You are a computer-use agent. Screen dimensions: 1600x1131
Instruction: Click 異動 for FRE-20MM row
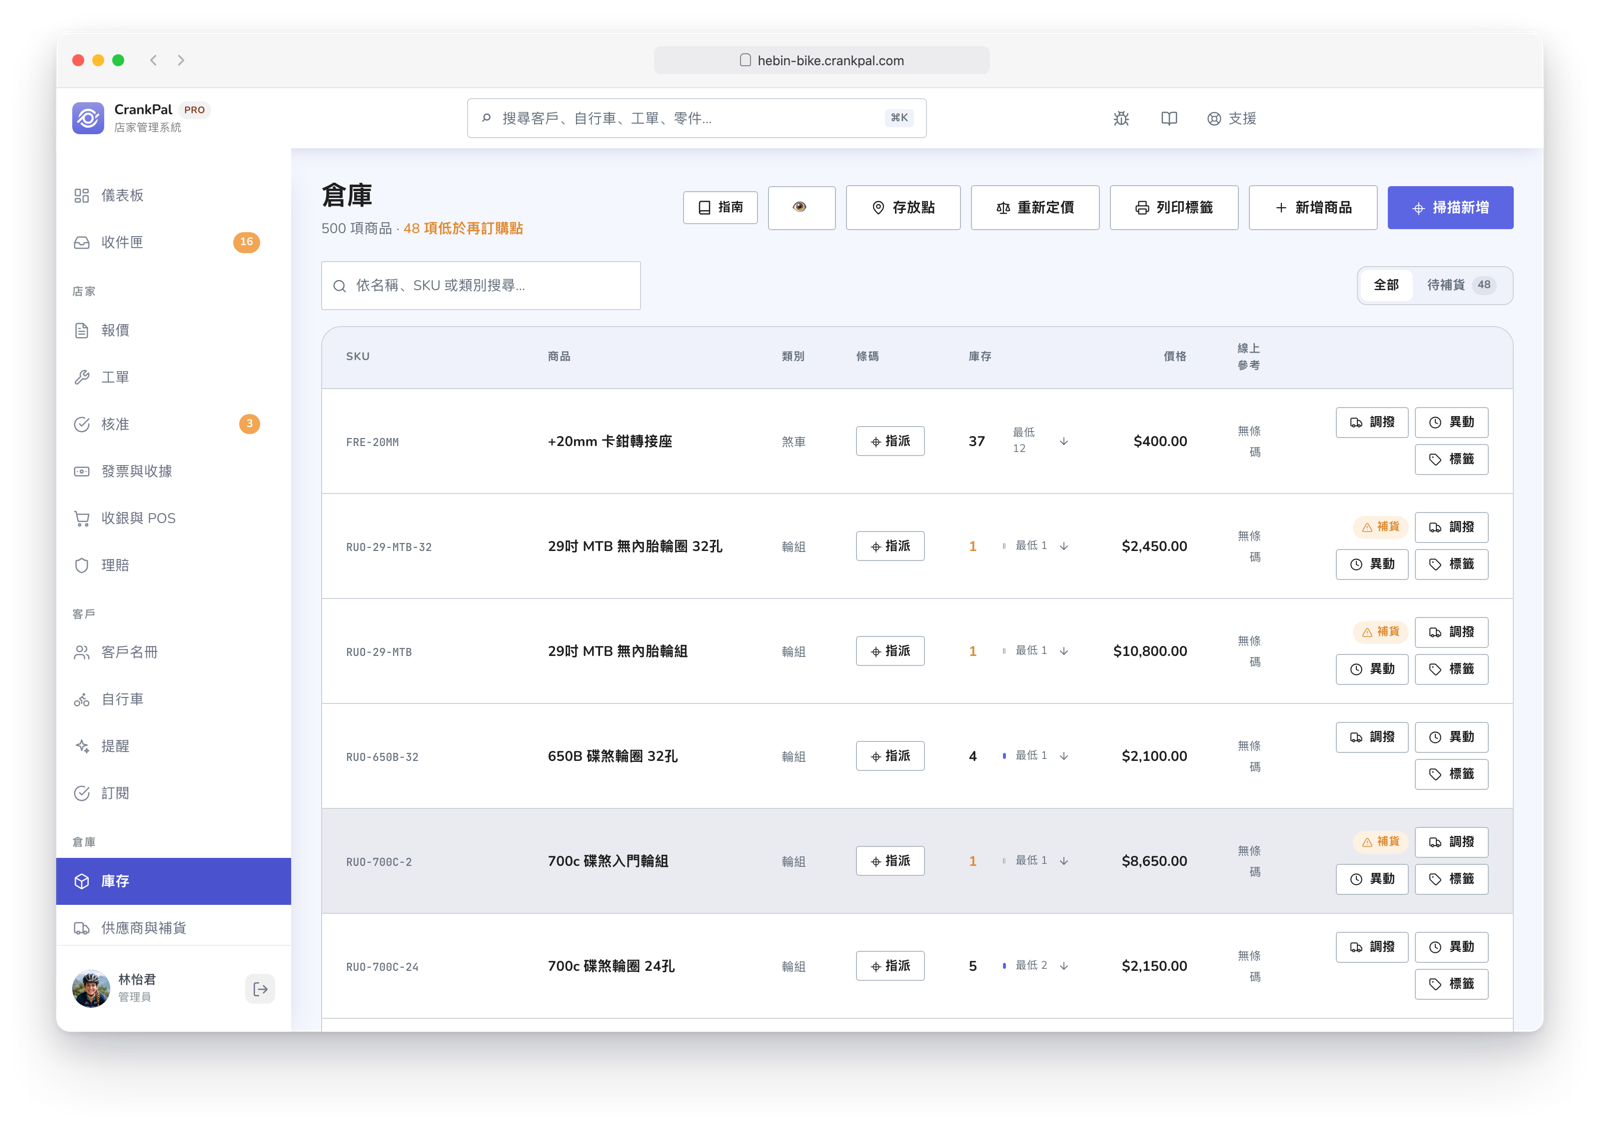click(1451, 422)
